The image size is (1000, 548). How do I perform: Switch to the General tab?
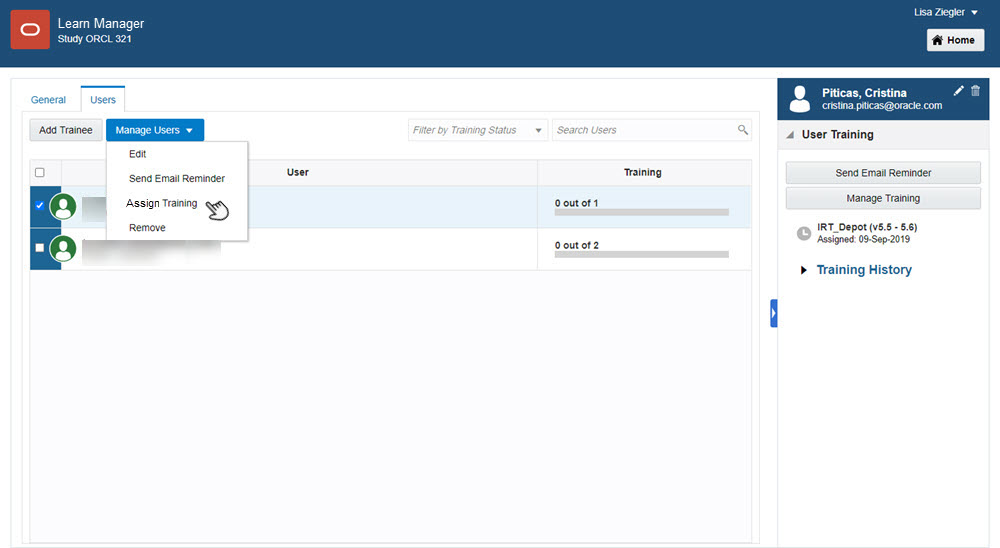tap(48, 100)
